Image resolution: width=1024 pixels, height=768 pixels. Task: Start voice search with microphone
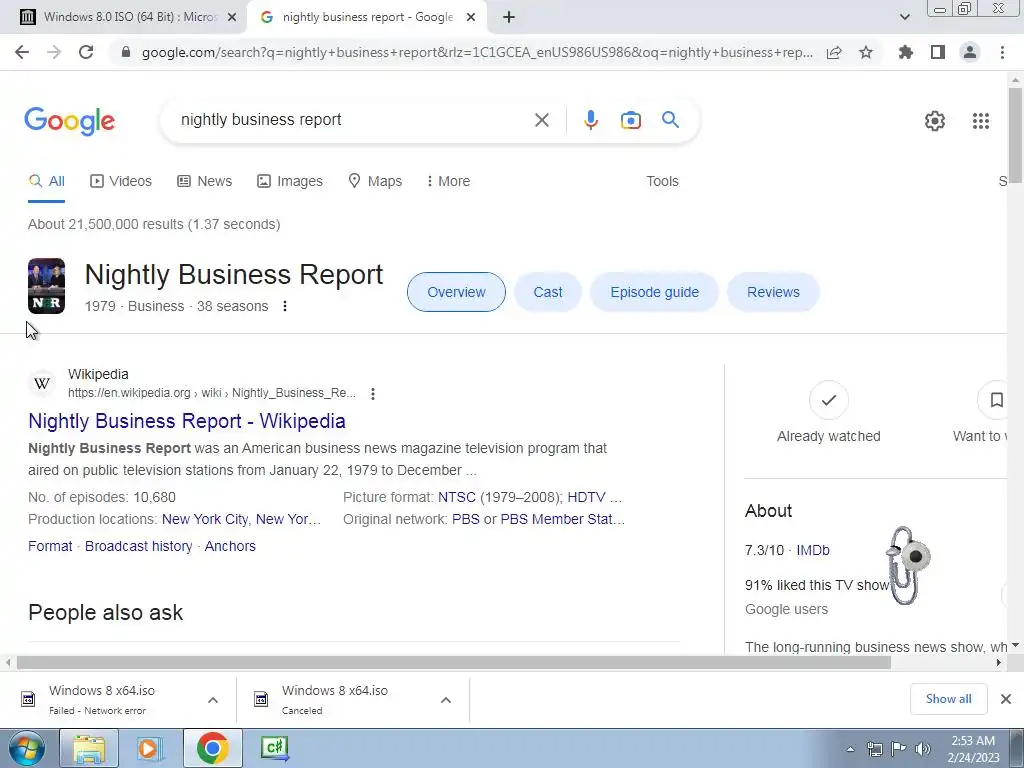point(590,120)
